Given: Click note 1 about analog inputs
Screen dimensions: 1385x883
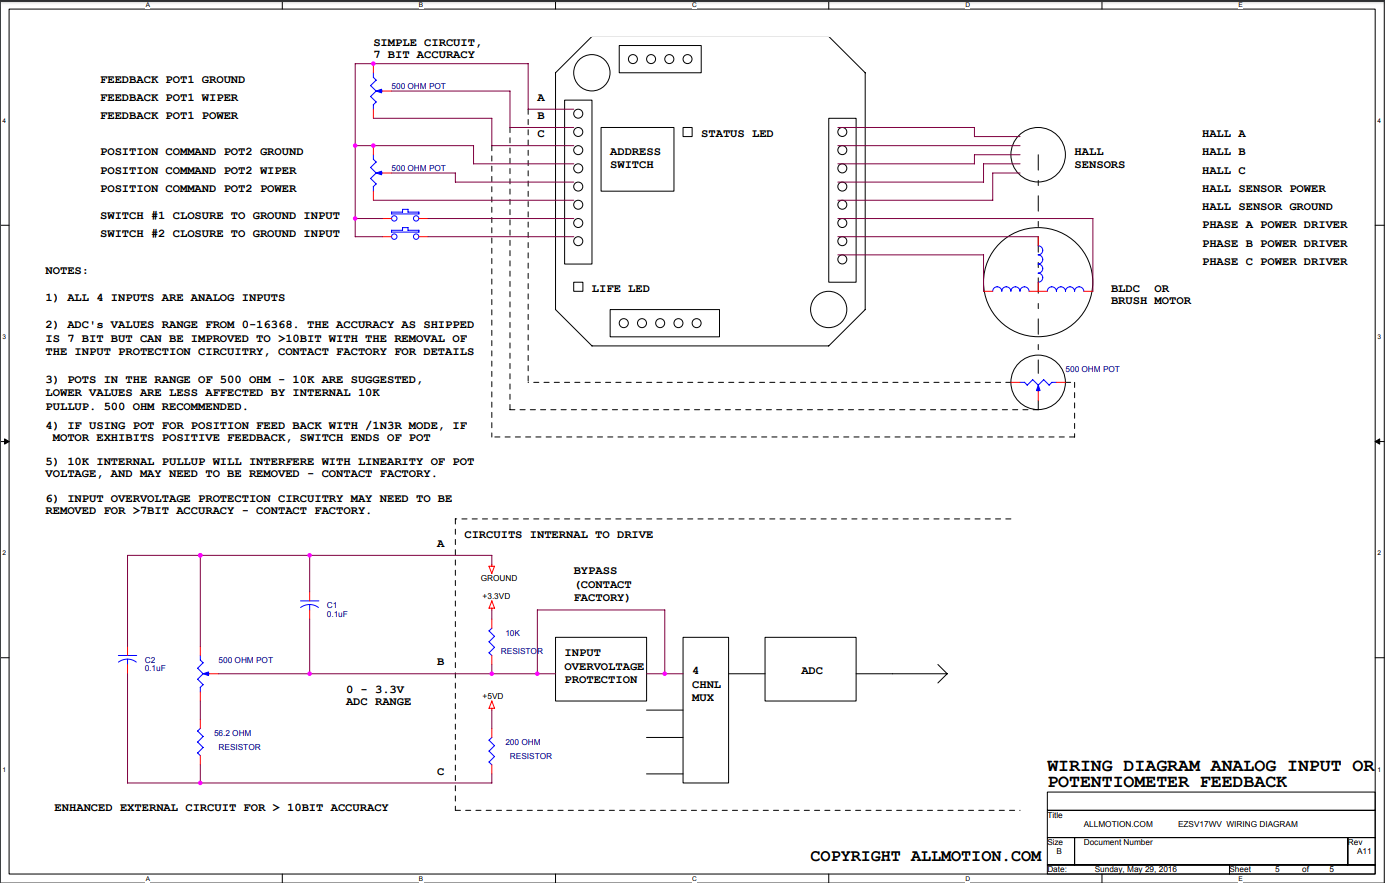Looking at the screenshot, I should [165, 297].
